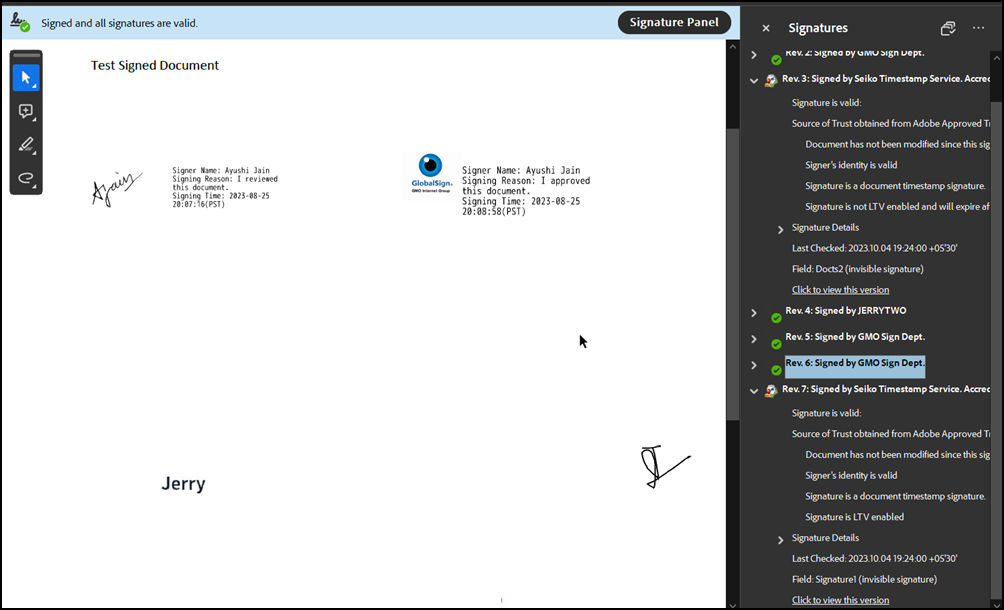The height and width of the screenshot is (610, 1004).
Task: Click the GlobalSign logo in the signature
Action: (431, 173)
